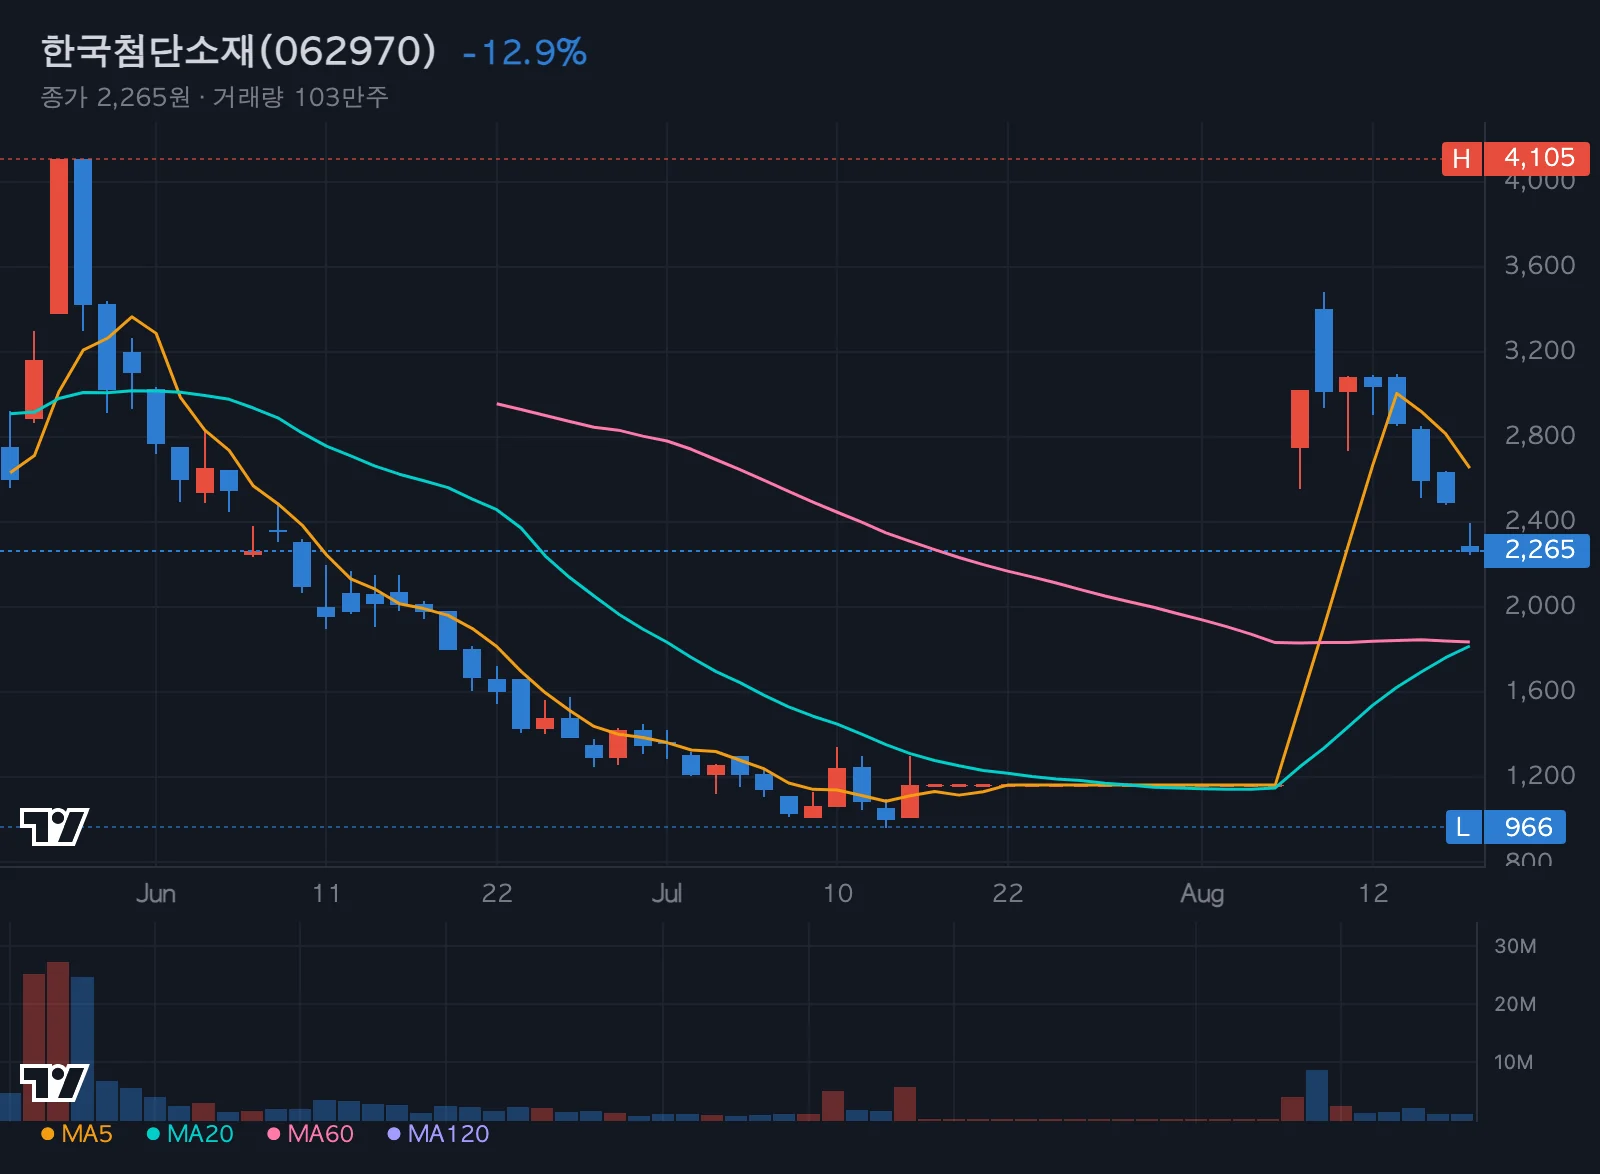Click the 20M volume axis label
1600x1174 pixels.
pos(1515,1004)
